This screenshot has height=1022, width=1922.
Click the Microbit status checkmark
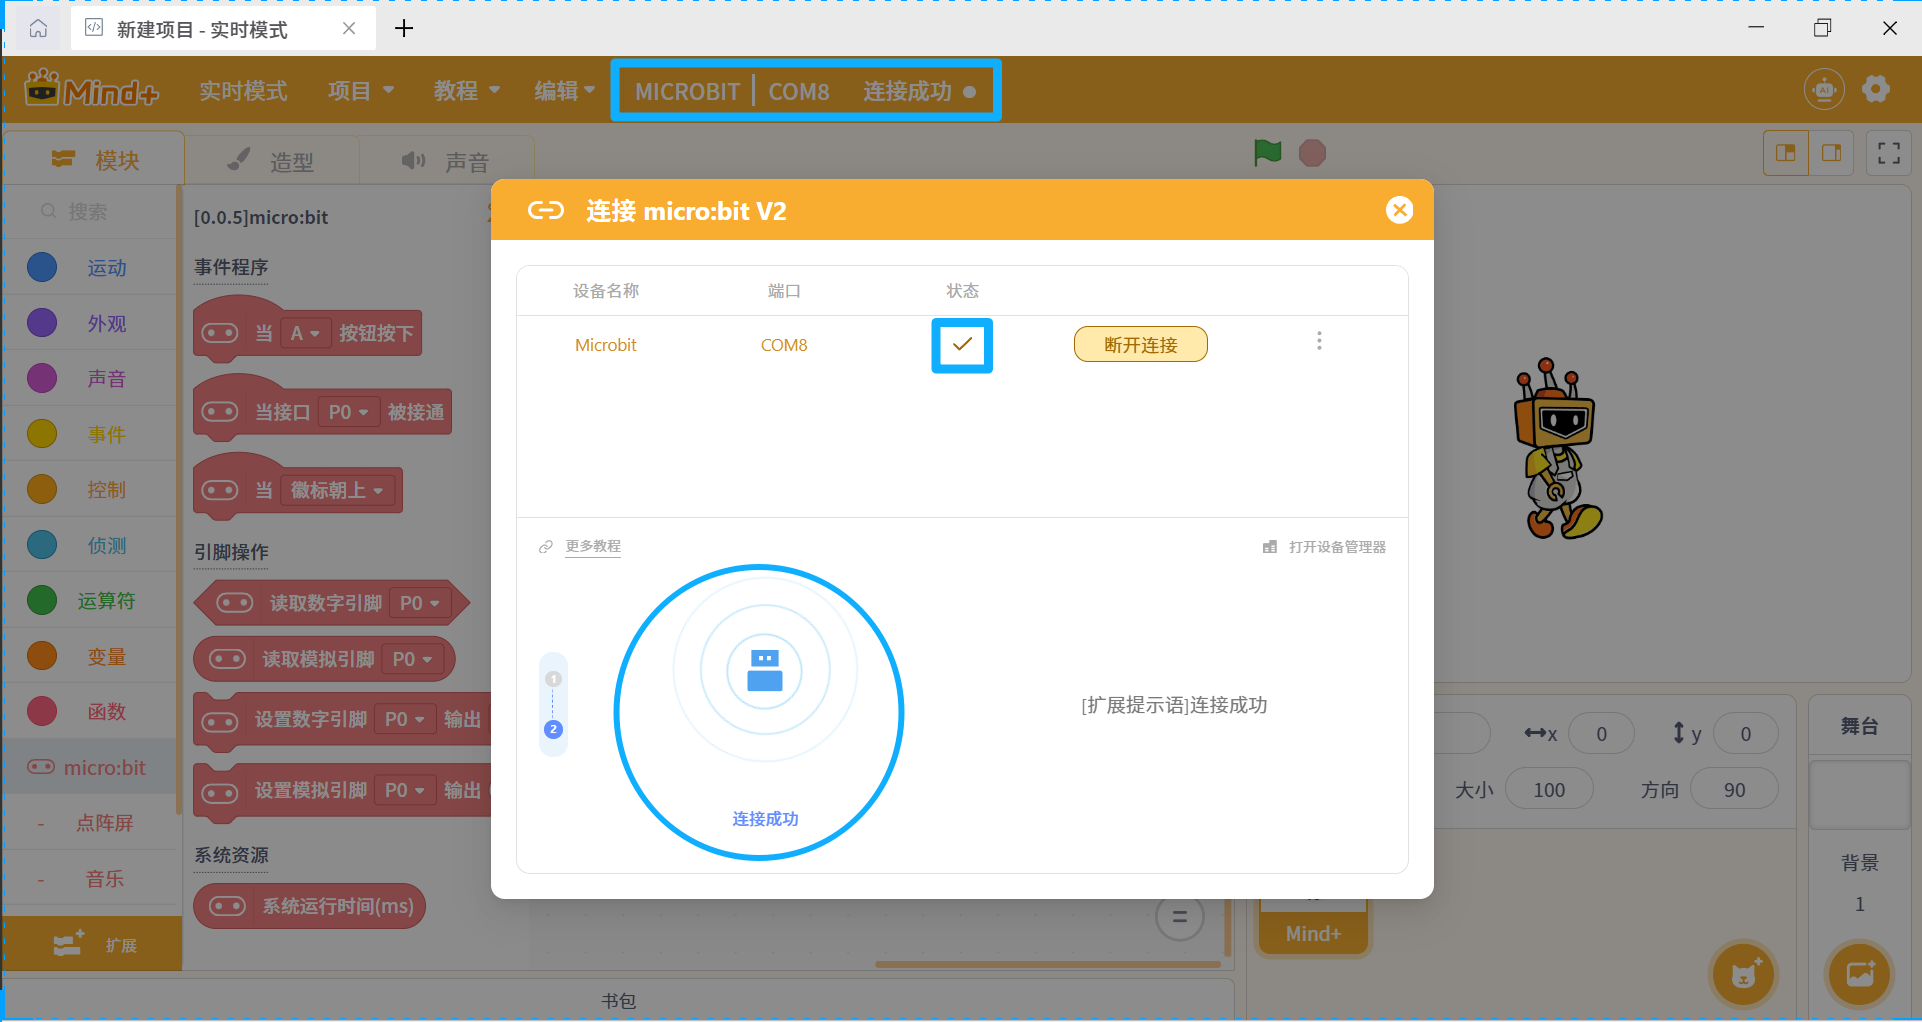pyautogui.click(x=962, y=345)
